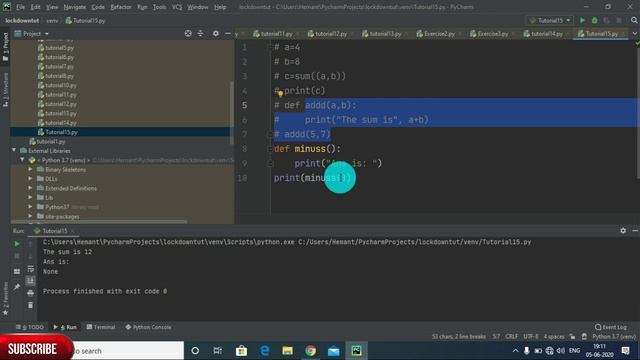Restore layout icon in Run panel
The image size is (640, 360).
[x=17, y=271]
